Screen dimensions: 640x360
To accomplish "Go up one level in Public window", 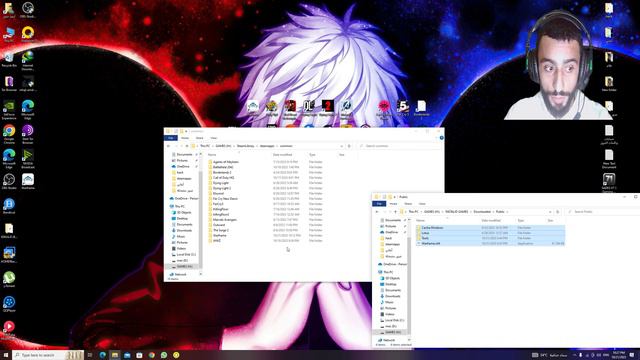I will pyautogui.click(x=396, y=211).
